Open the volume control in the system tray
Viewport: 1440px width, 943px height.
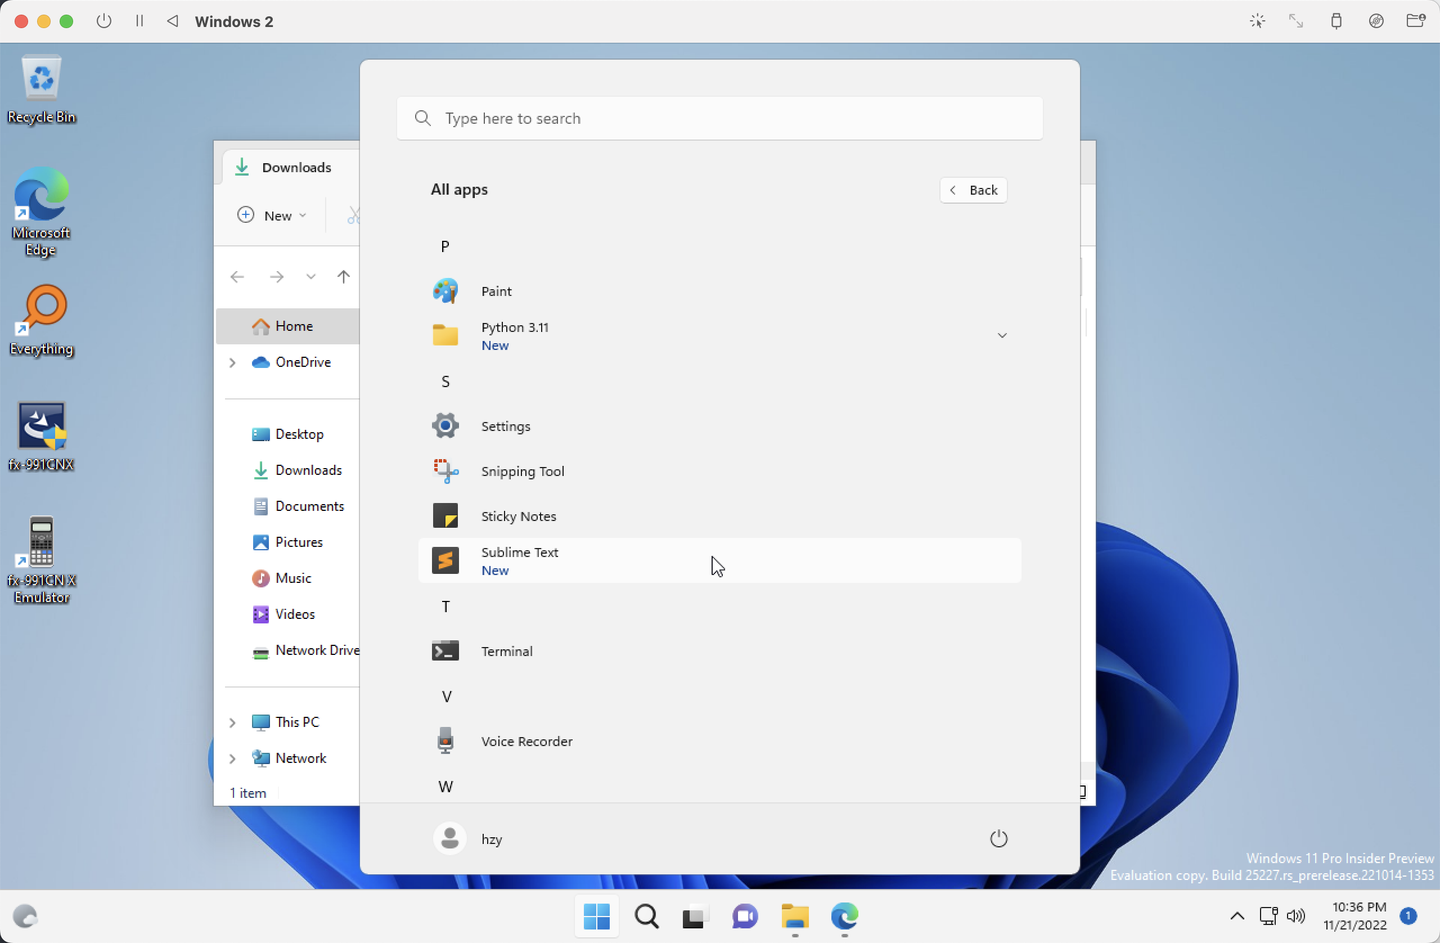pyautogui.click(x=1296, y=916)
